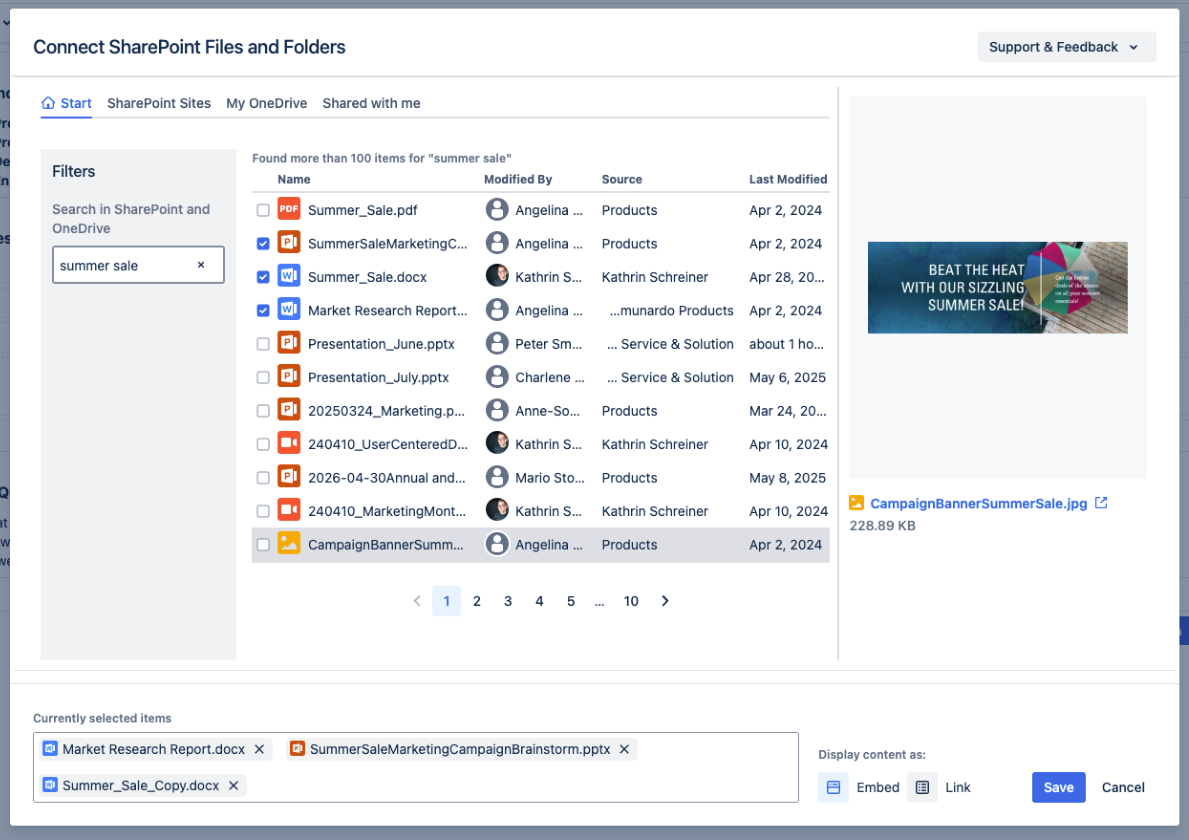Click Charlene avatar on Presentation_July row
The width and height of the screenshot is (1189, 840).
click(497, 376)
